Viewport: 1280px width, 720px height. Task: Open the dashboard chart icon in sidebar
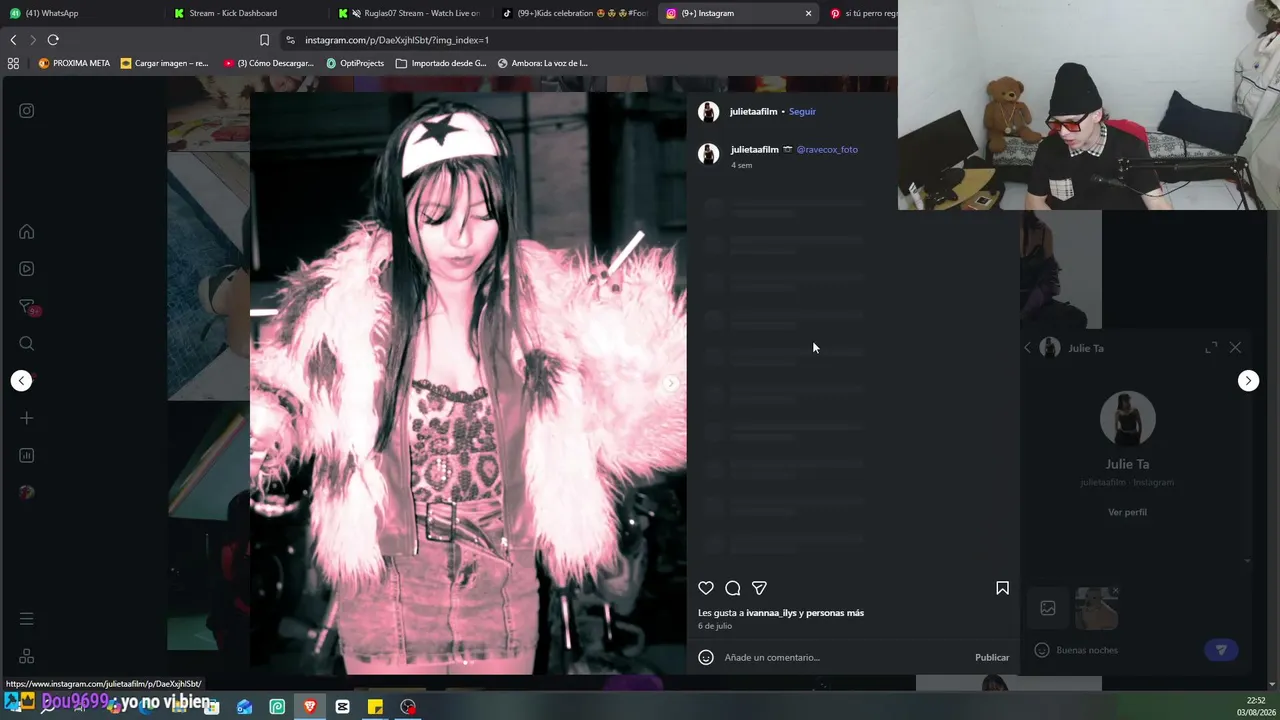tap(27, 456)
